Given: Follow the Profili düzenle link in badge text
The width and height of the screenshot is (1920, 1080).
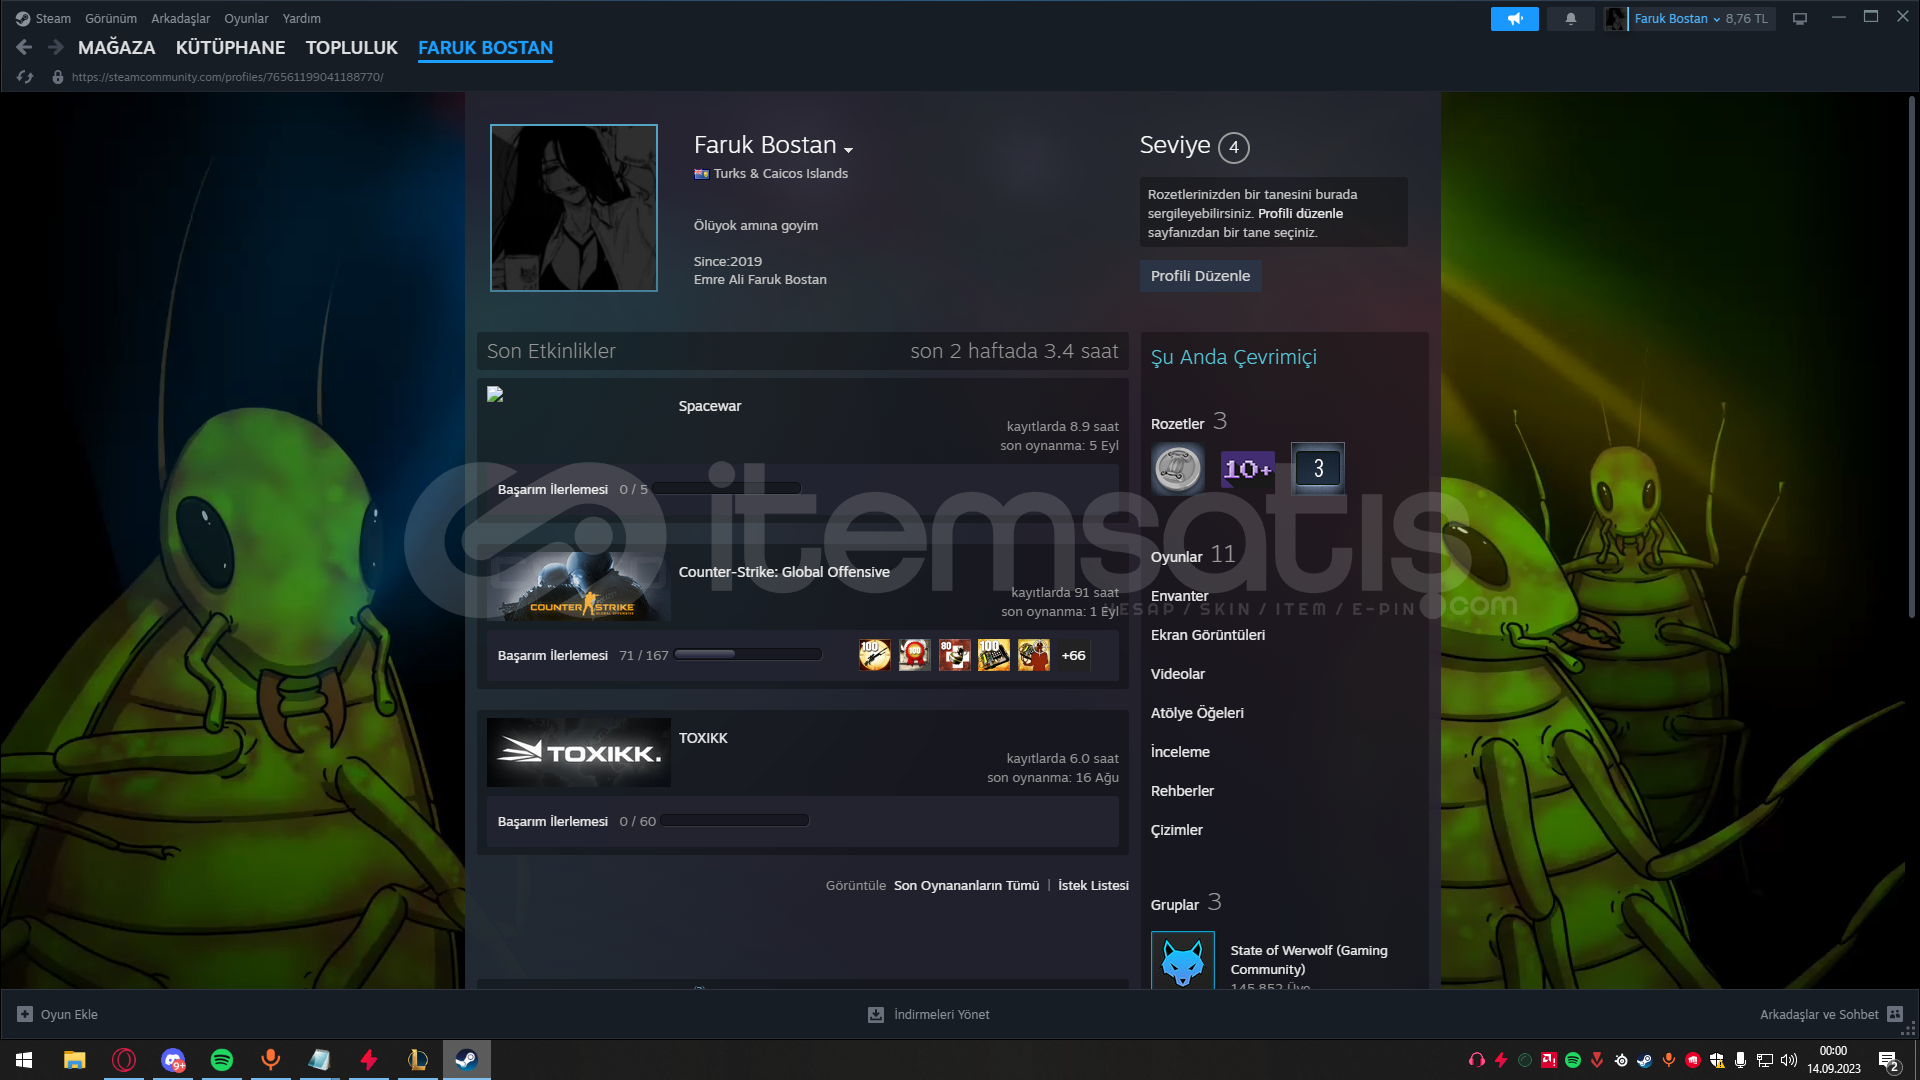Looking at the screenshot, I should click(1300, 213).
